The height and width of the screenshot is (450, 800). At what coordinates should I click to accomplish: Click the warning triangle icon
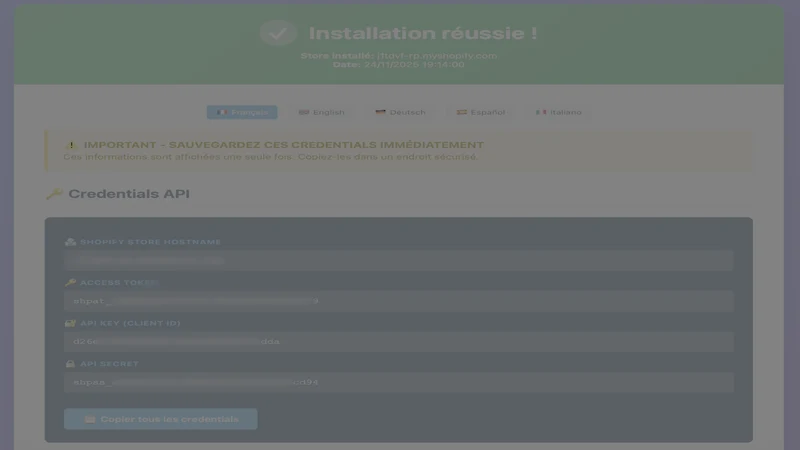tap(71, 145)
